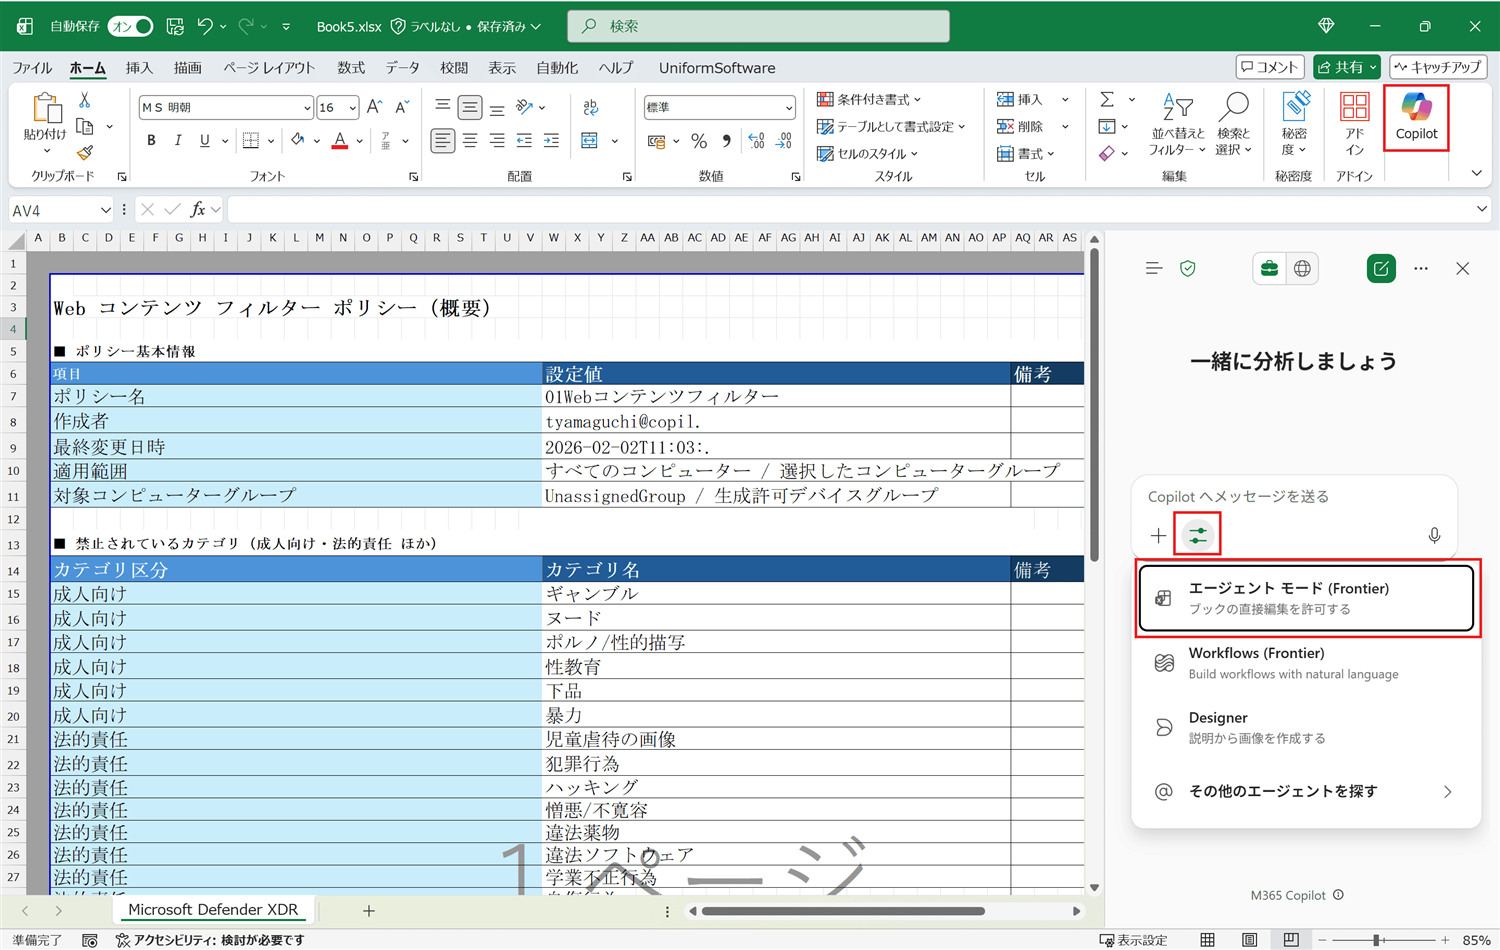The image size is (1500, 950).
Task: Click the AutoSum sigma icon
Action: [x=1107, y=99]
